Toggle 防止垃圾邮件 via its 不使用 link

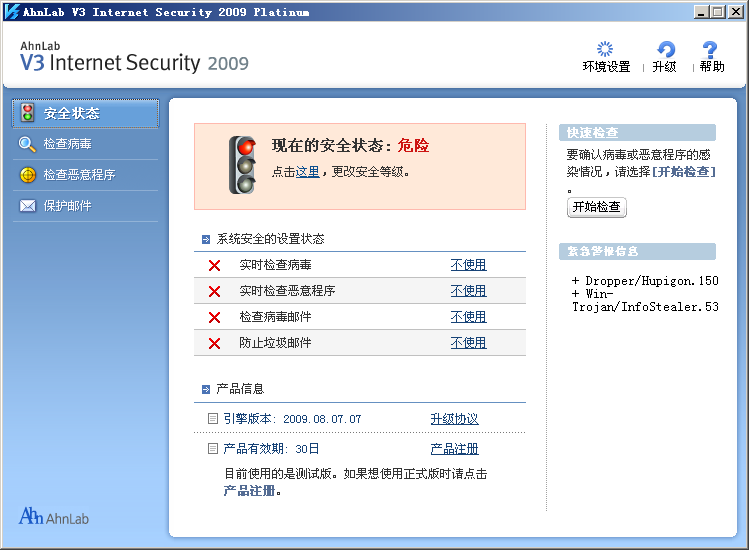[x=468, y=343]
